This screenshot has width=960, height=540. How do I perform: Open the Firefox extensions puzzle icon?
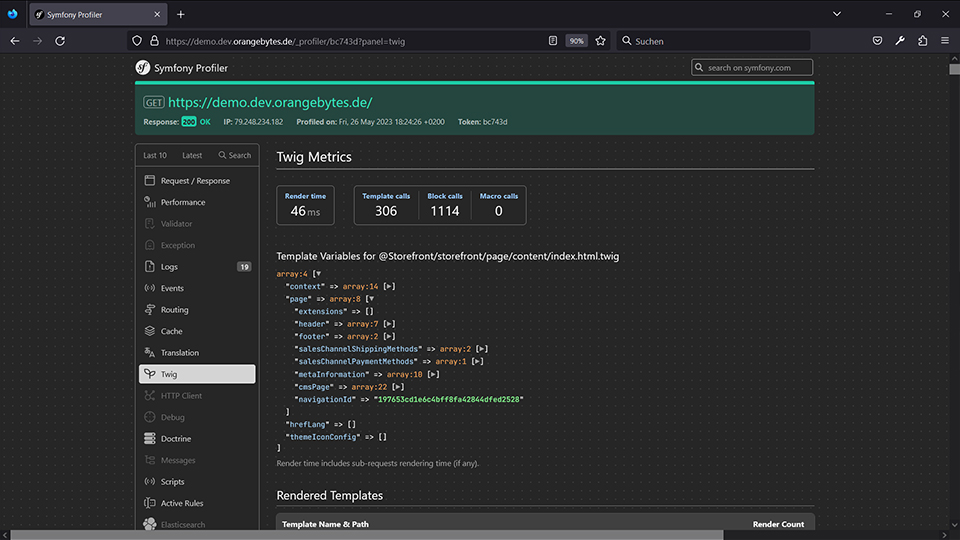click(922, 41)
